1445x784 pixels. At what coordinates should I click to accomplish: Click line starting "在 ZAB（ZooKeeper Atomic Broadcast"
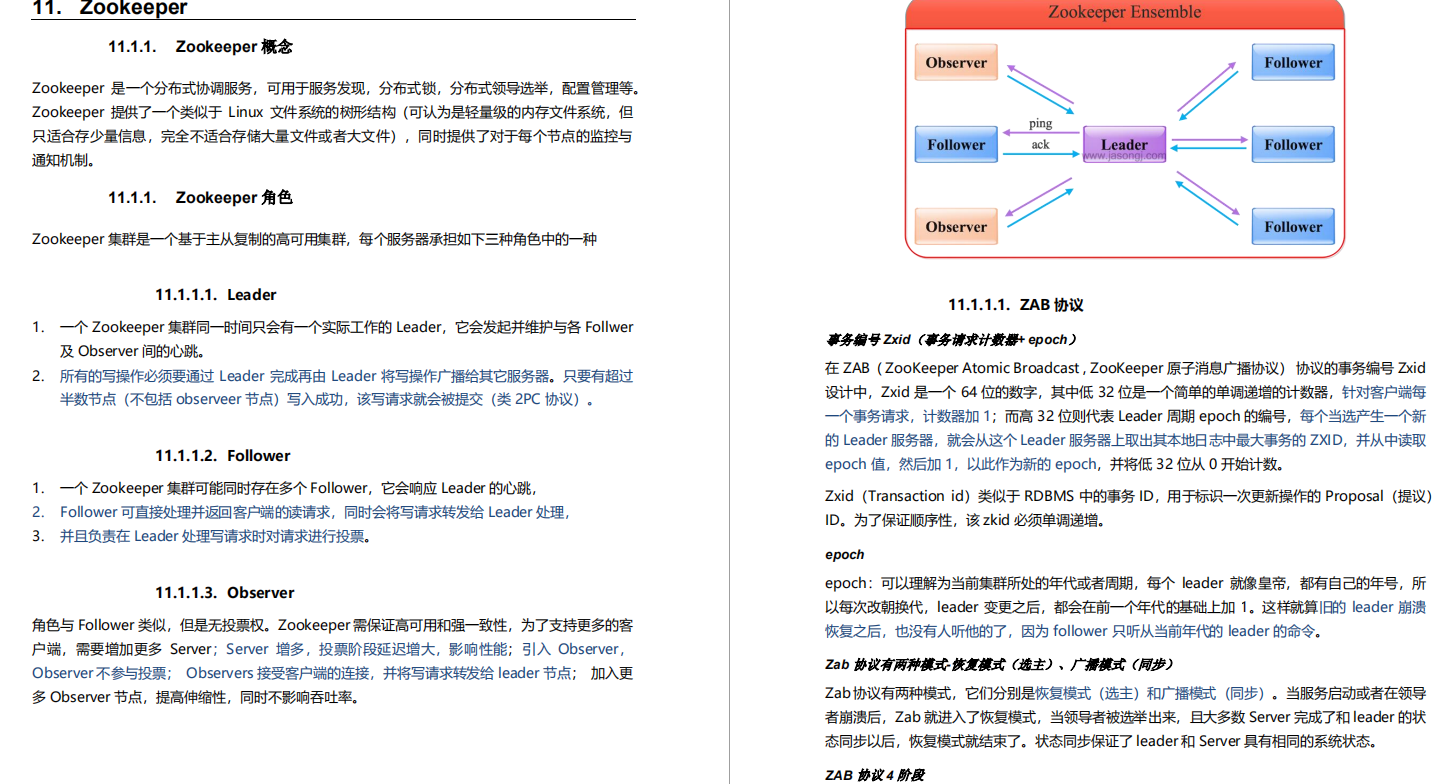point(1126,368)
